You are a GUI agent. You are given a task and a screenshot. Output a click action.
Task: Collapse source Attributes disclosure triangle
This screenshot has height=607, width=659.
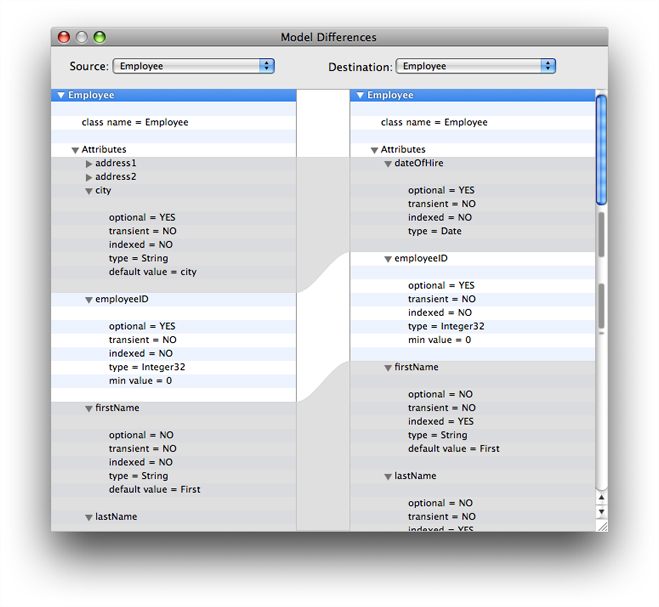click(75, 150)
